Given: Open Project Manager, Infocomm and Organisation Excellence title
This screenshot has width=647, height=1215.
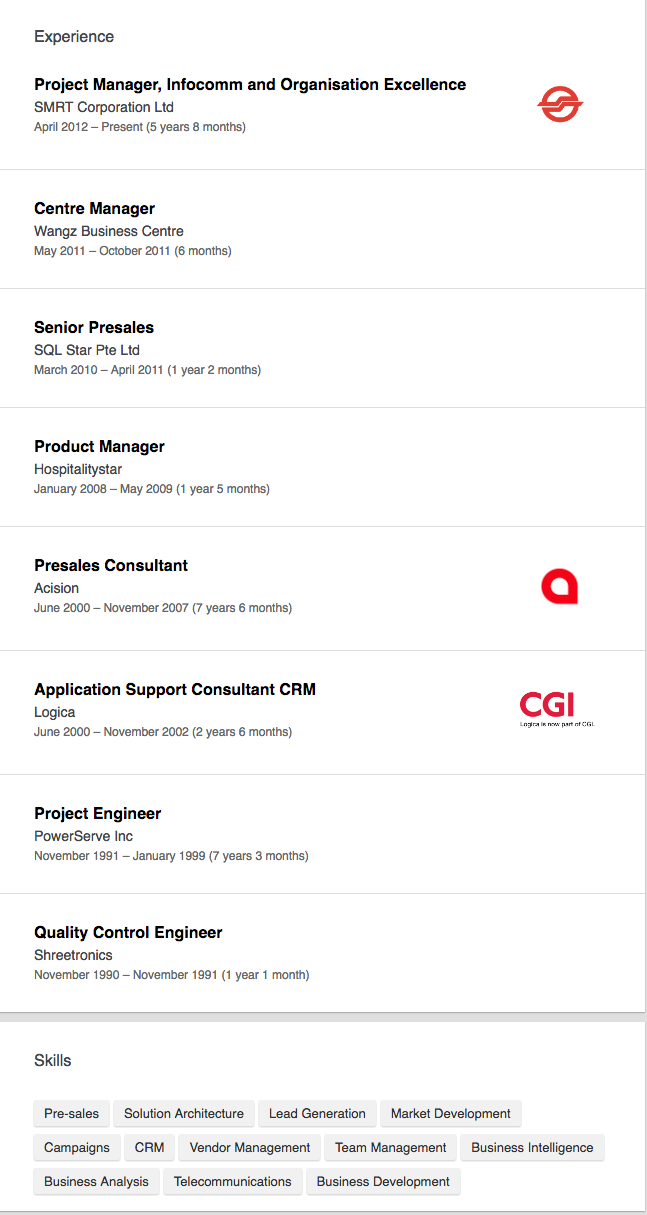Looking at the screenshot, I should click(250, 85).
